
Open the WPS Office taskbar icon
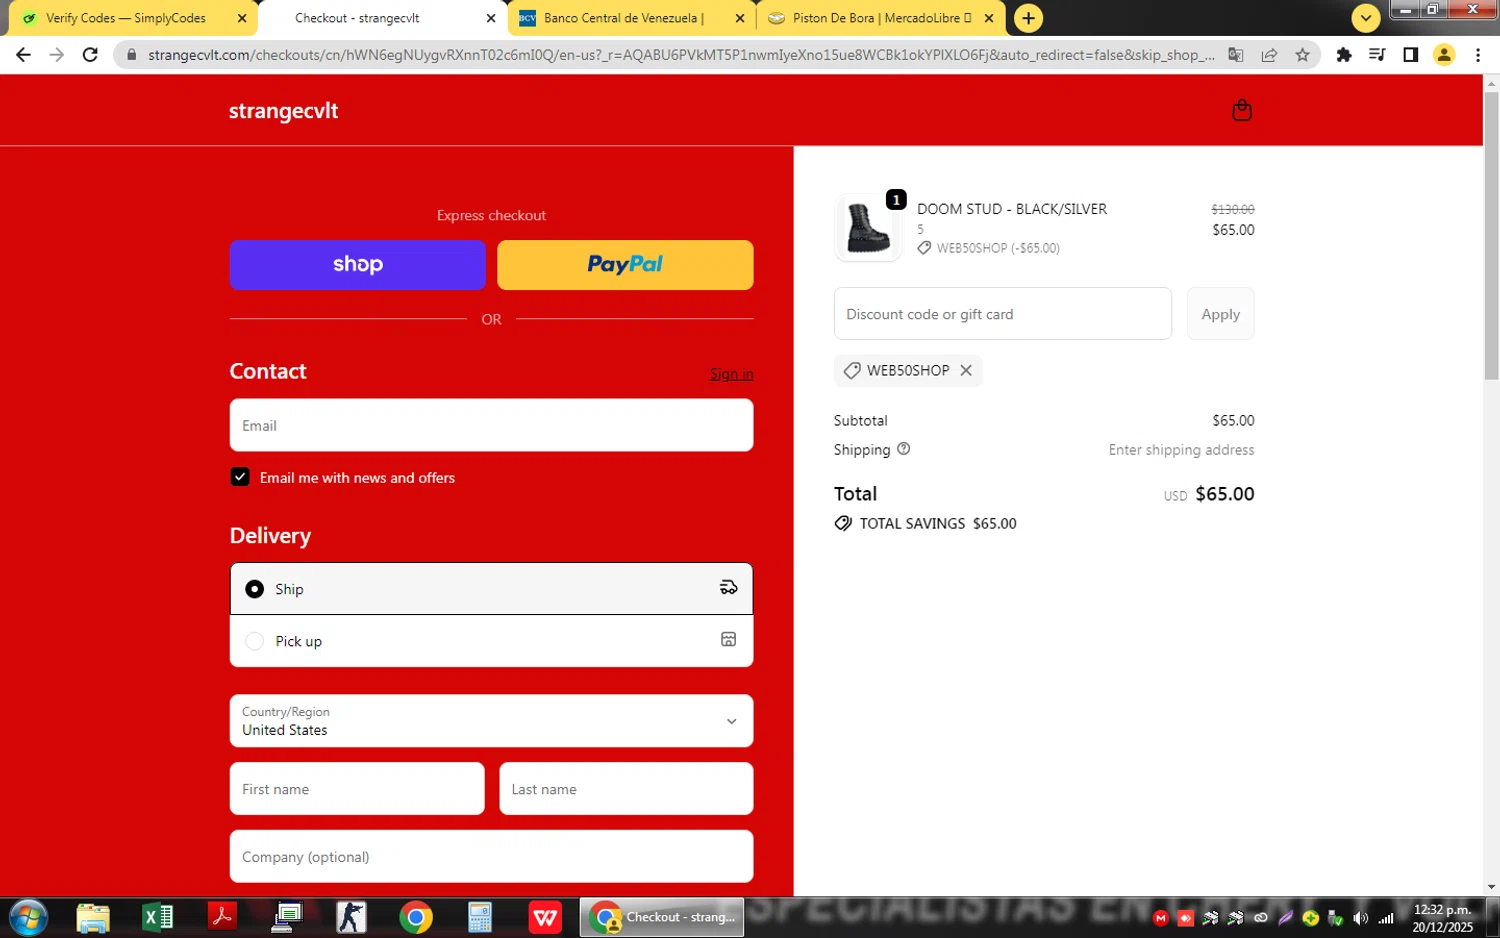point(545,917)
